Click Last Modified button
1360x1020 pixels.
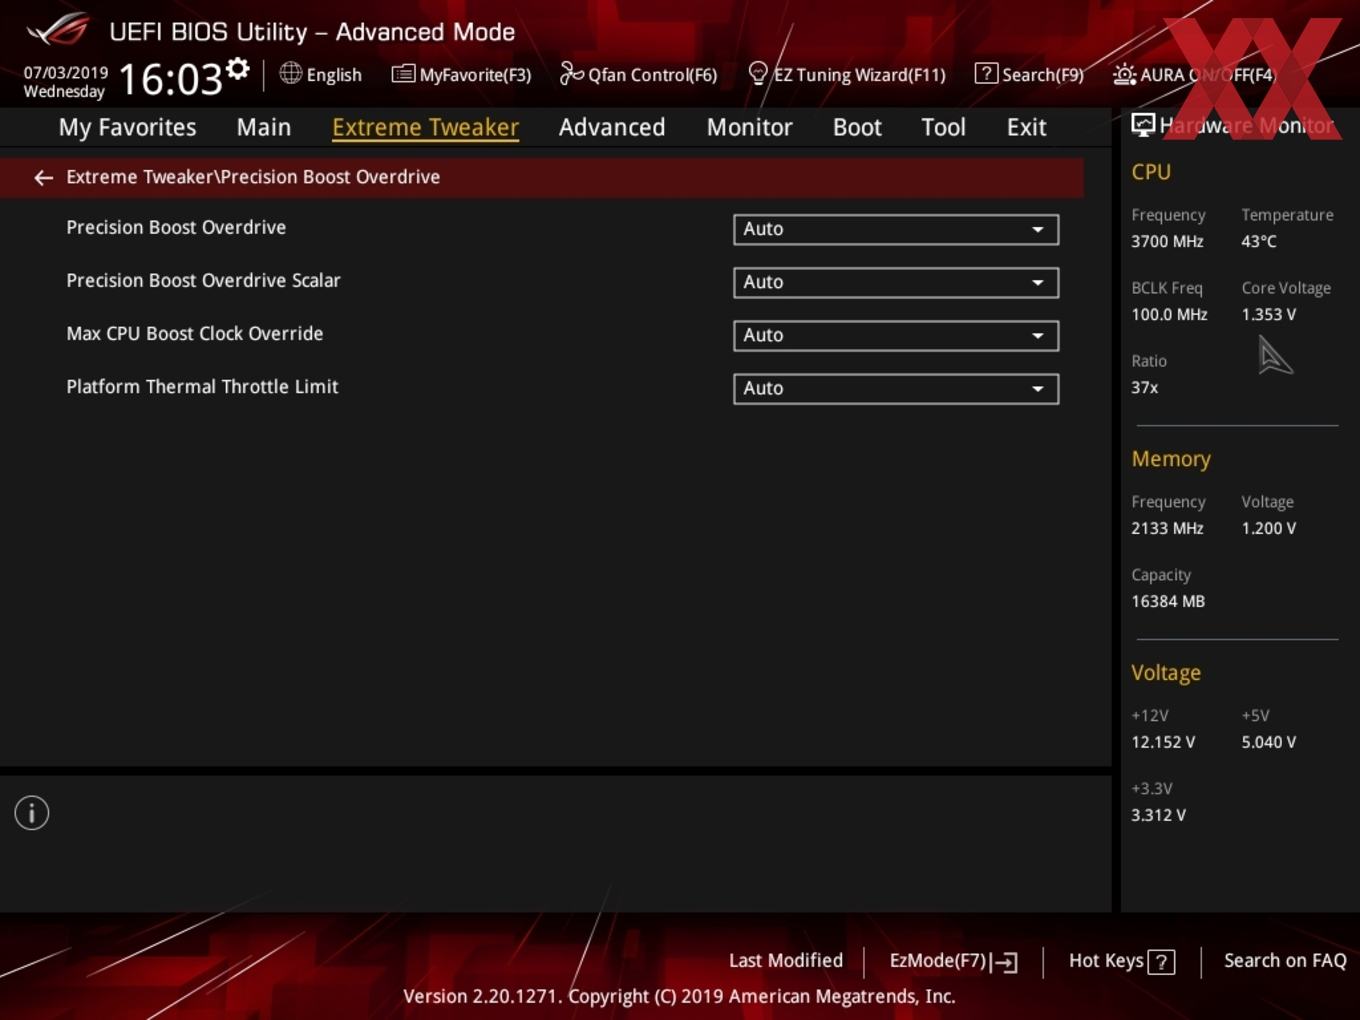pos(786,961)
